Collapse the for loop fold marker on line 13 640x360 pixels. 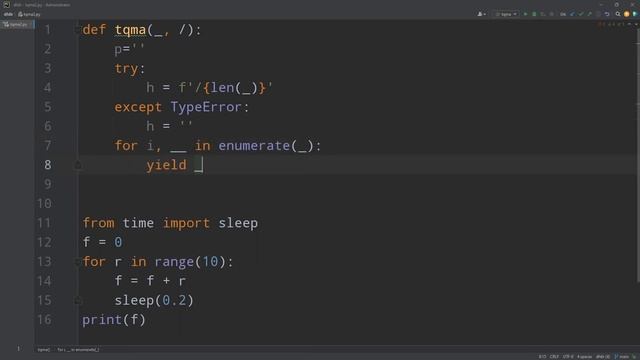(78, 262)
